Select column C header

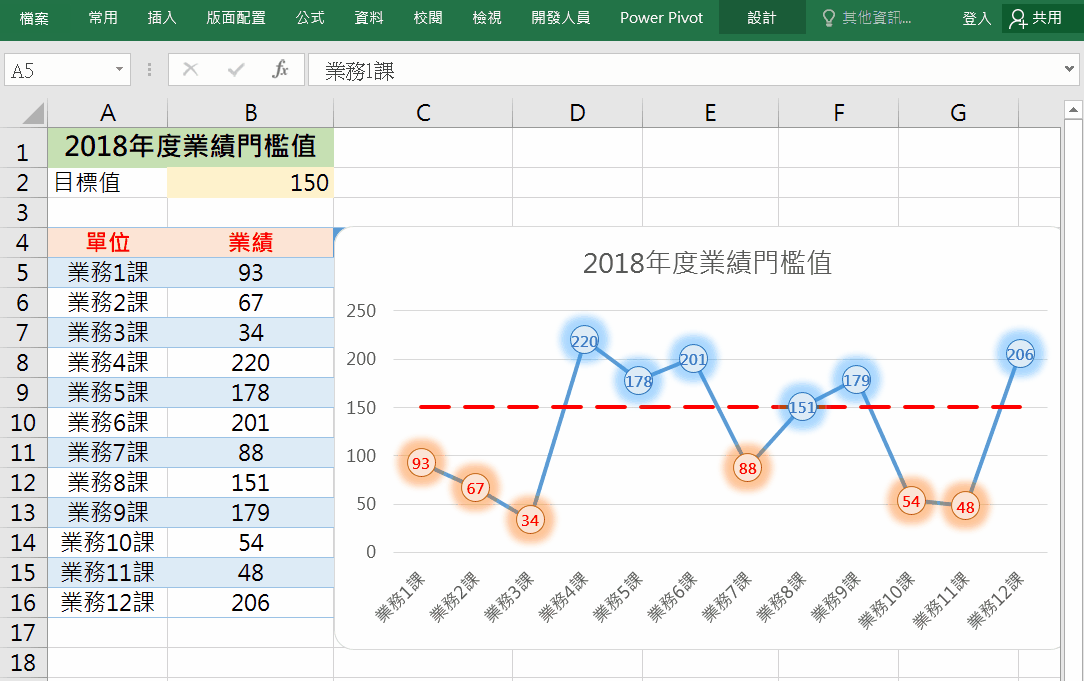tap(423, 113)
